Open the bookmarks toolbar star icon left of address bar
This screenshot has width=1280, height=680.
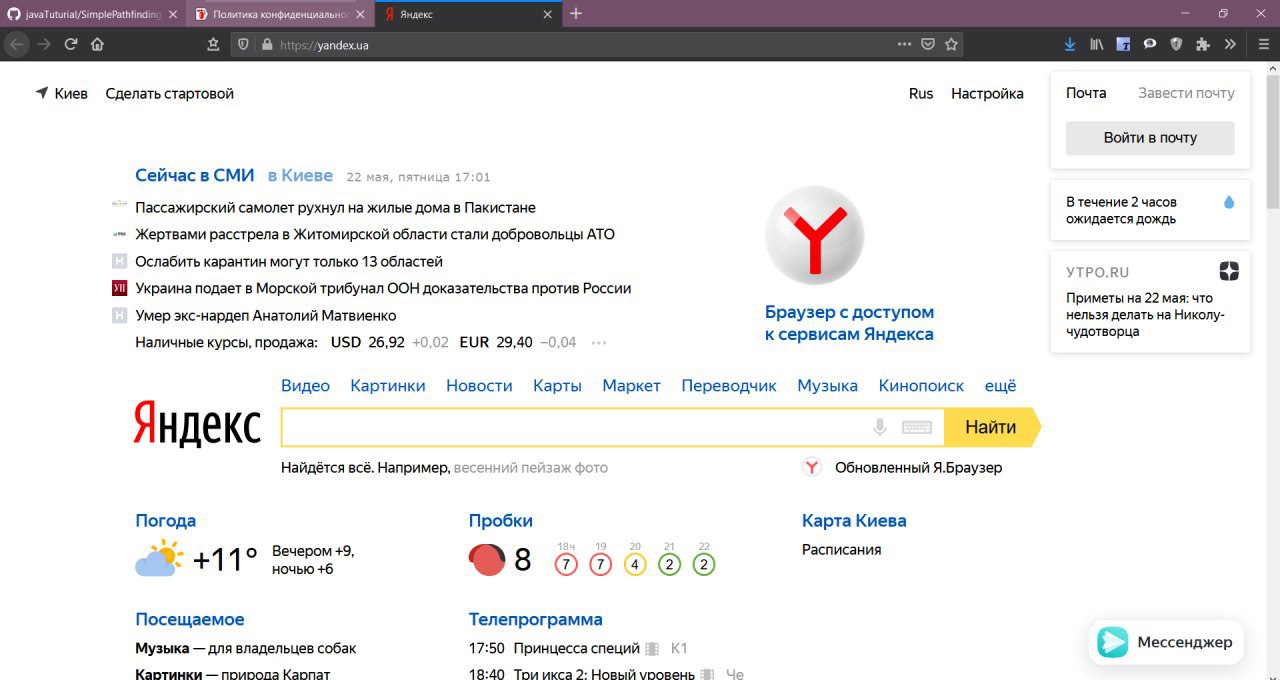click(x=213, y=44)
